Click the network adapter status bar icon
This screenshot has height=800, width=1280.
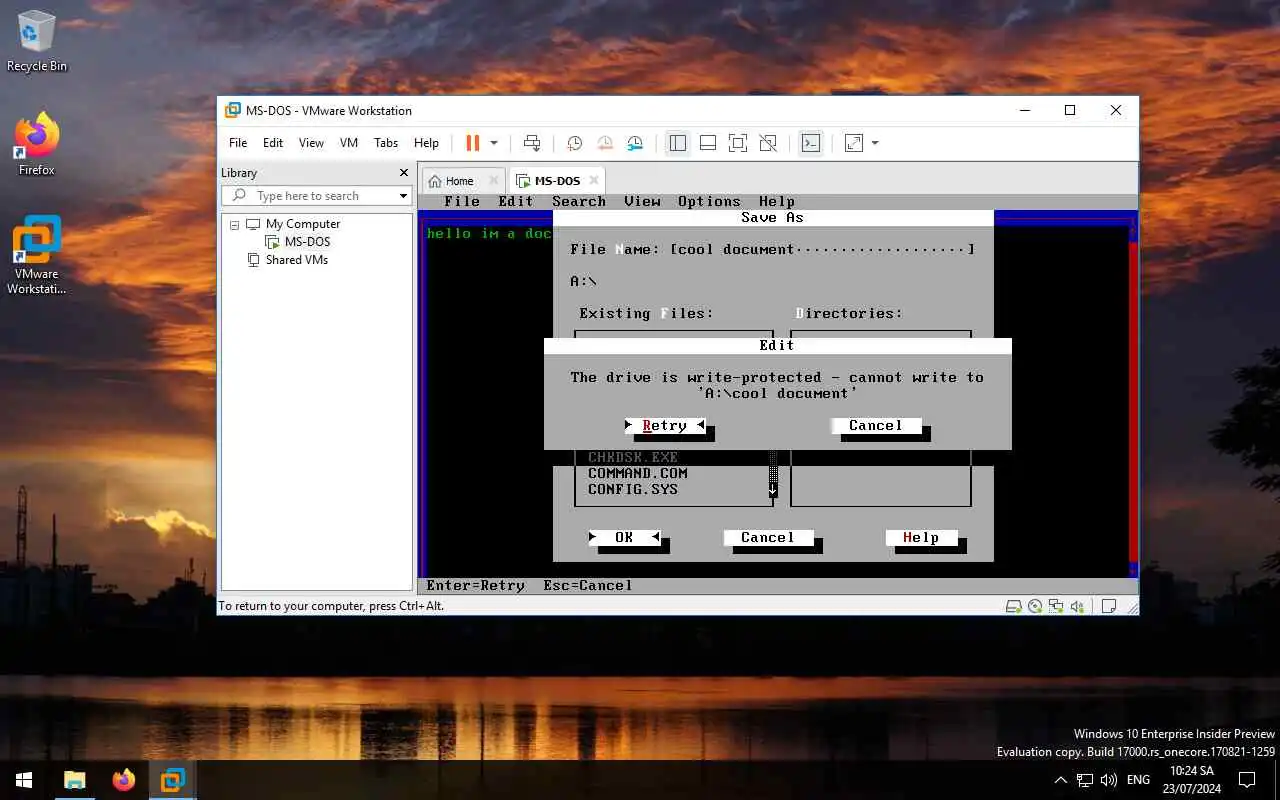tap(1056, 606)
